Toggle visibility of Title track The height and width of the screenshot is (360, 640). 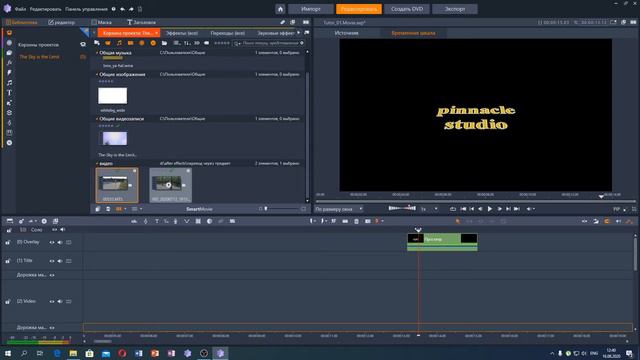[52, 261]
